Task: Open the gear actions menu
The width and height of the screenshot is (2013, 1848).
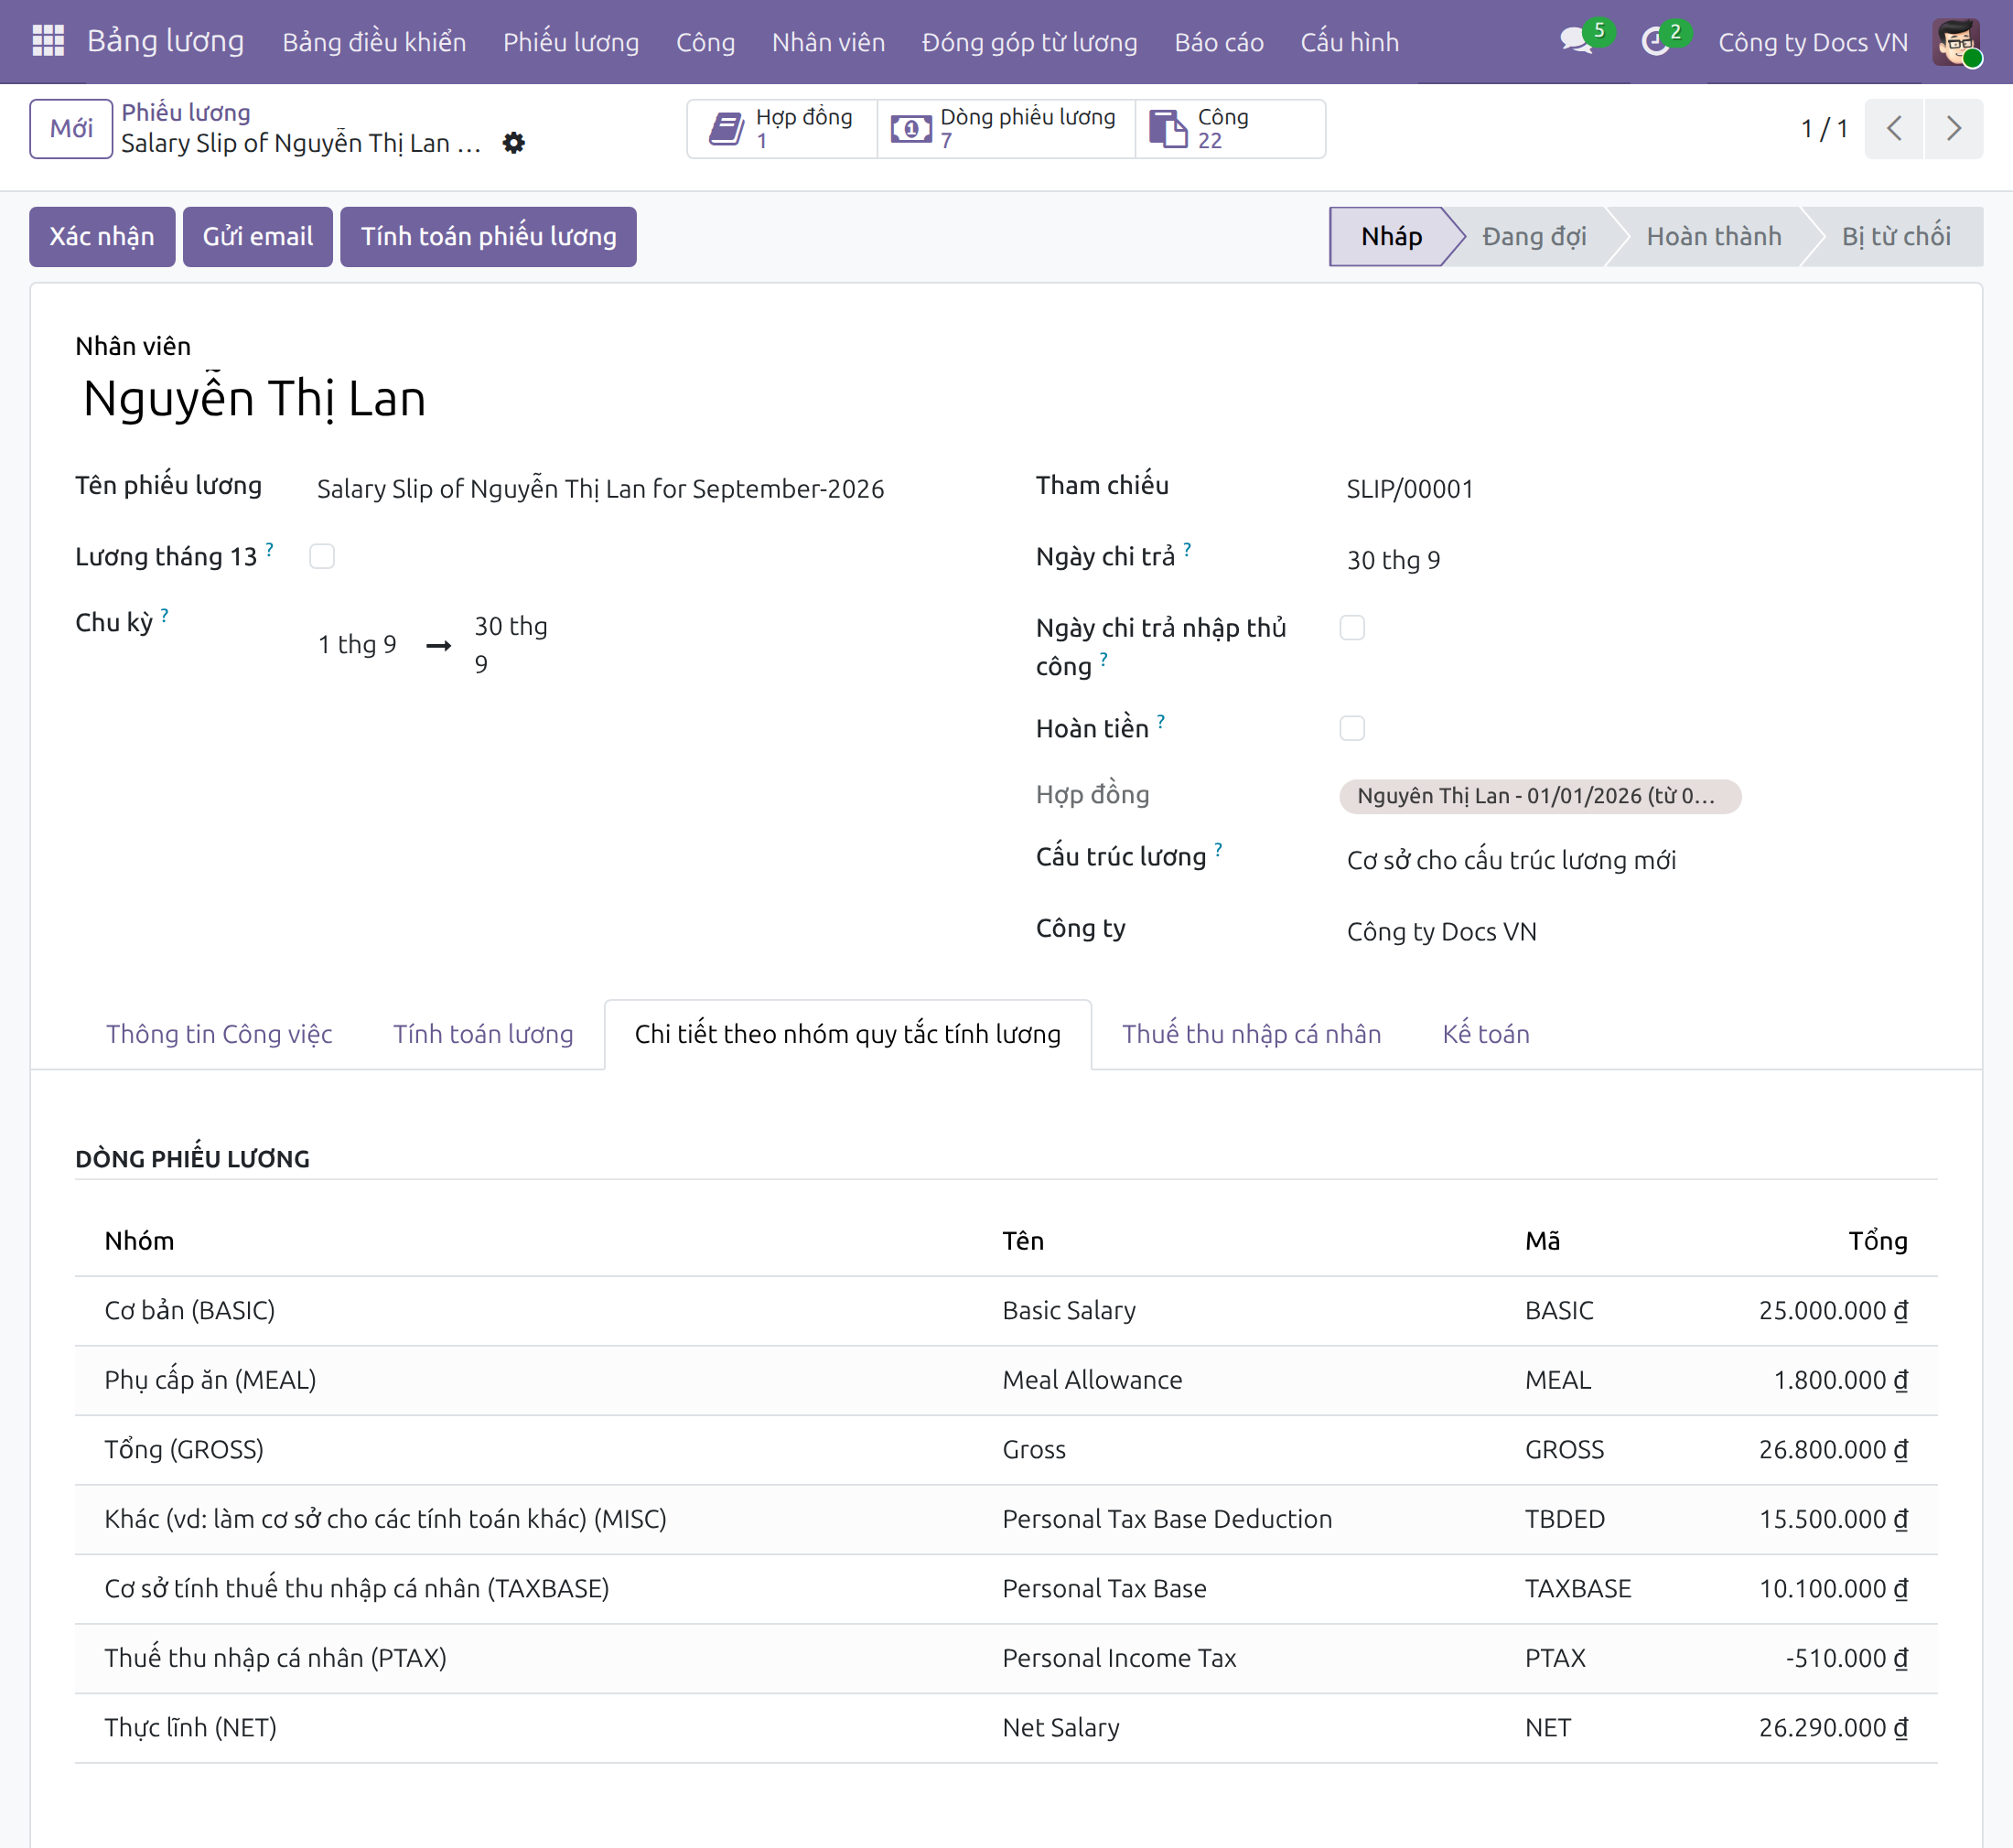Action: (x=513, y=143)
